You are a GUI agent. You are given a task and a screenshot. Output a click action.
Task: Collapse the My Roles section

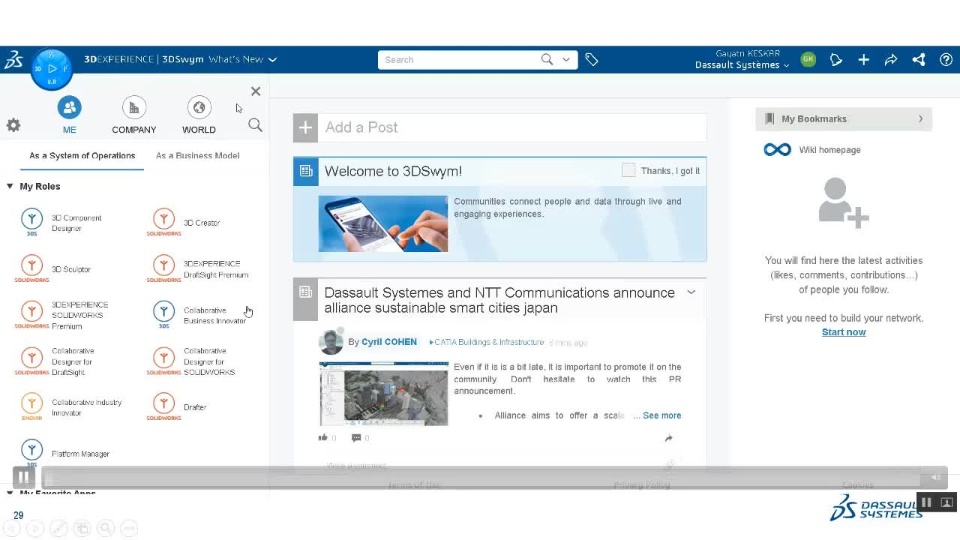click(10, 186)
